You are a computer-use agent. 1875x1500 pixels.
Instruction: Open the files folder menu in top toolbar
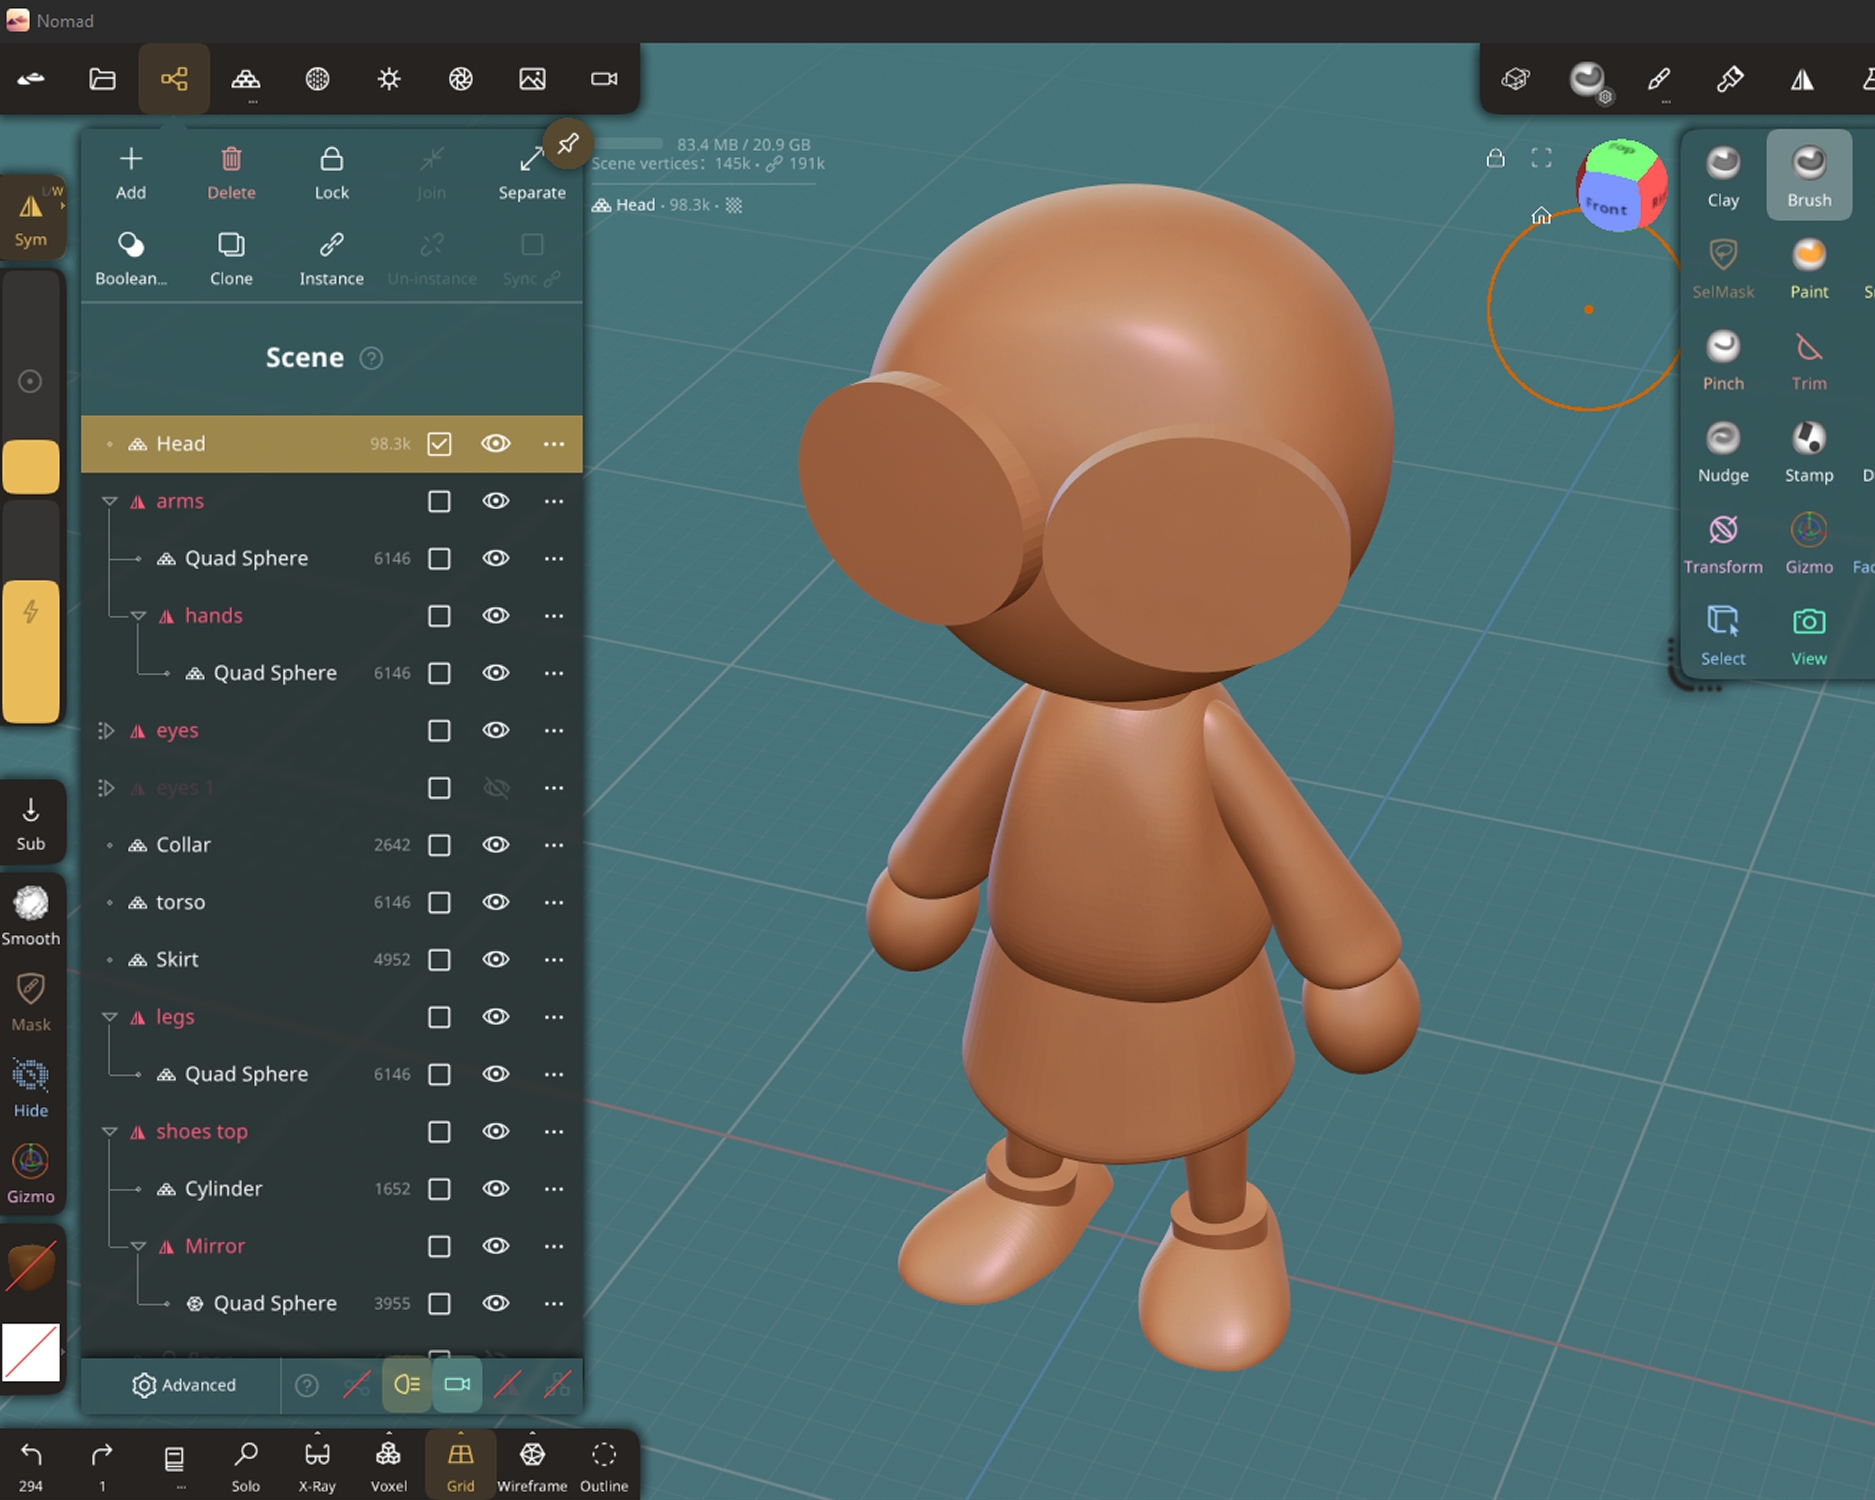(x=102, y=79)
